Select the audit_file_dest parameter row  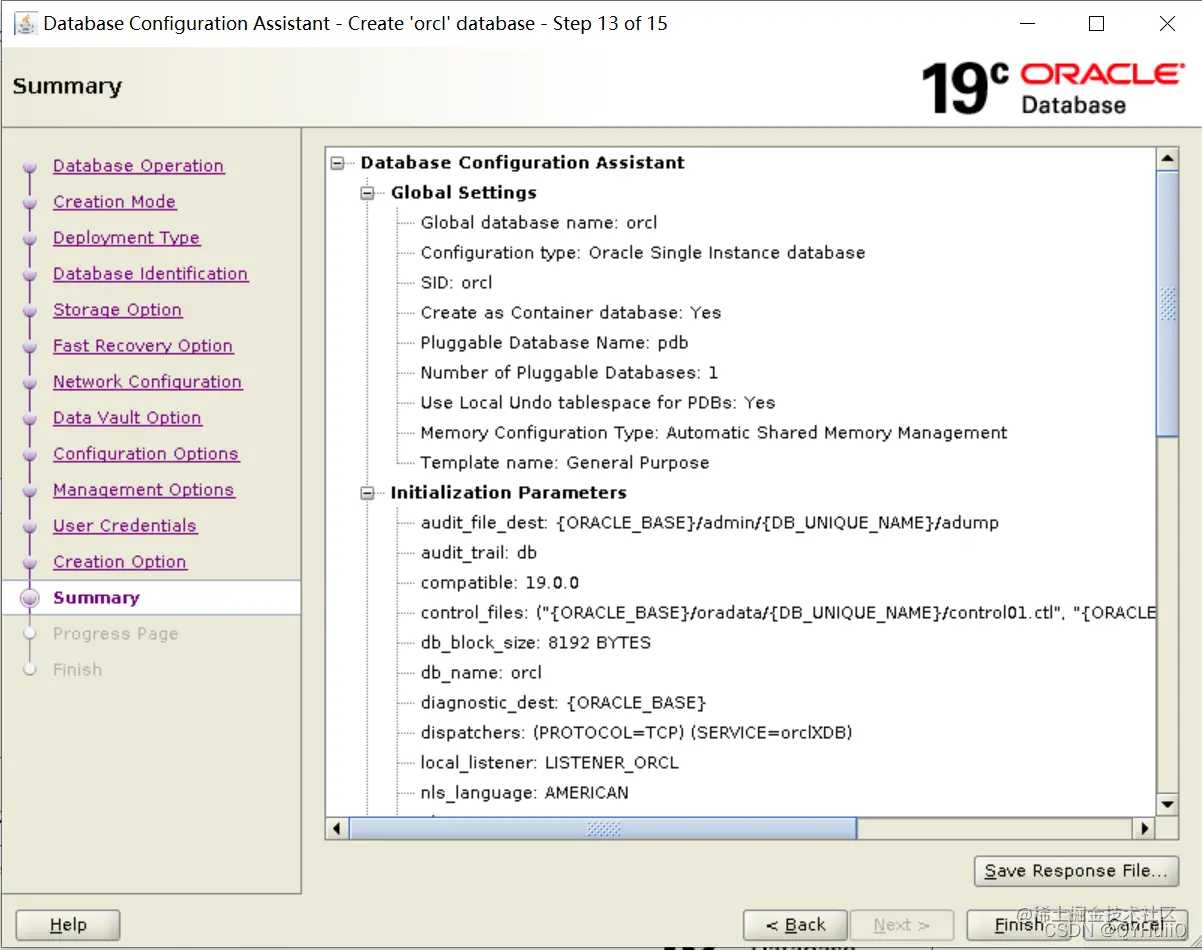pos(710,523)
